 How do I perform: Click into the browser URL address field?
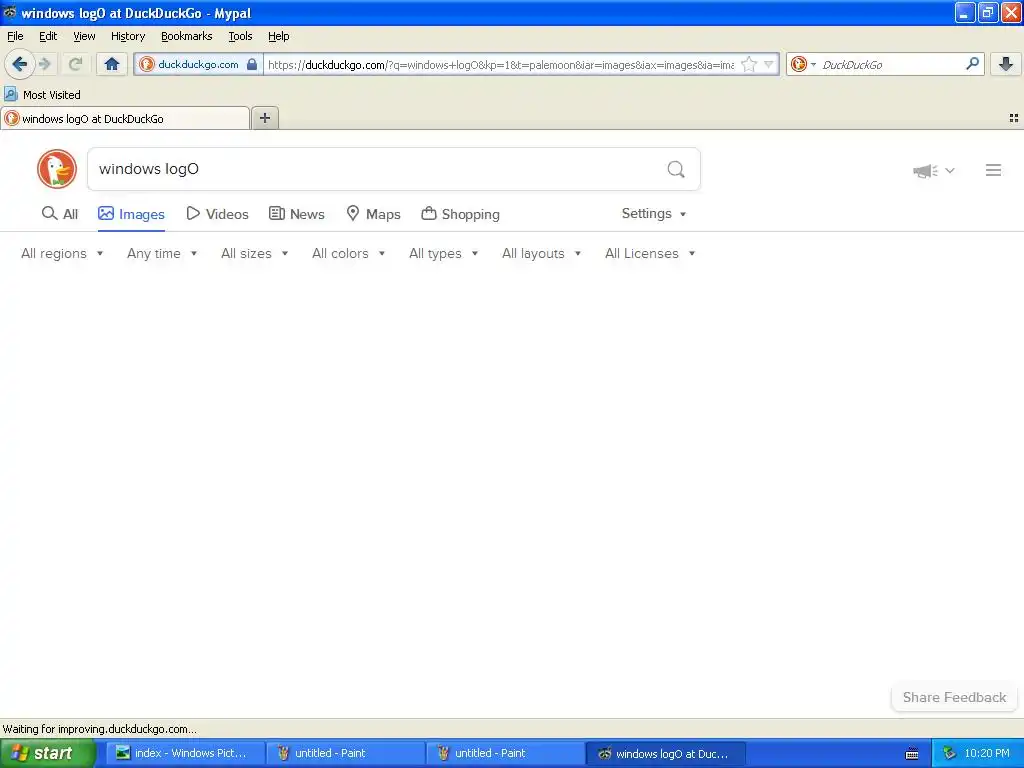point(501,65)
